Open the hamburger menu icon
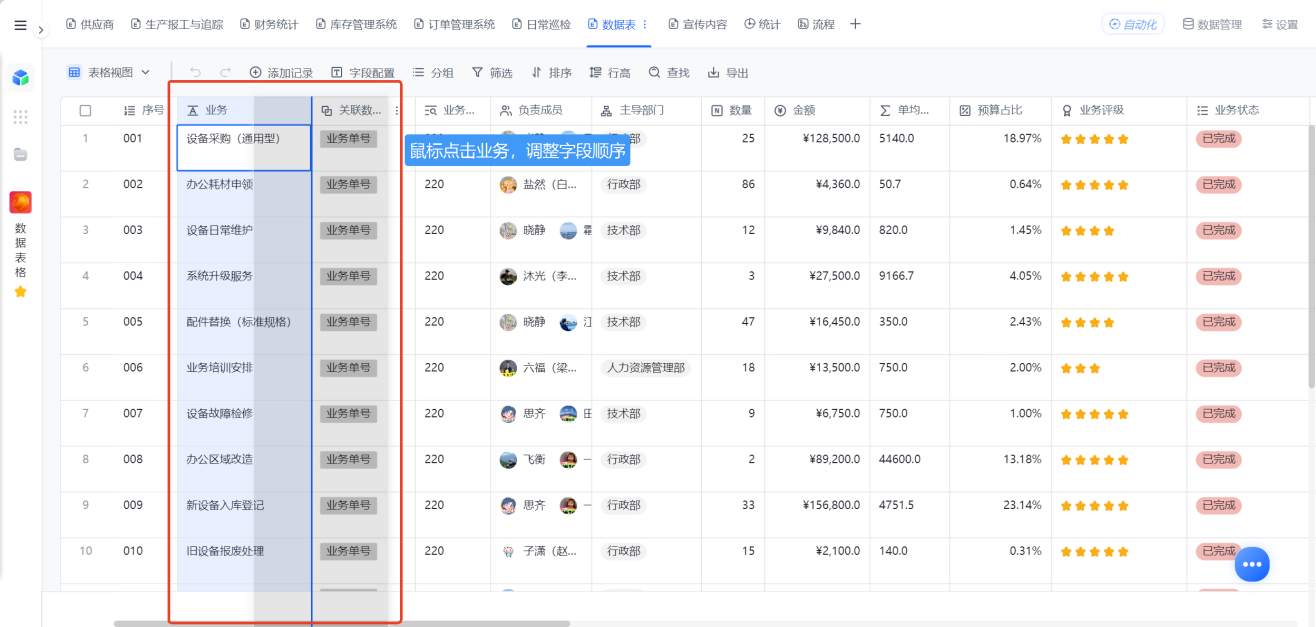The image size is (1316, 627). click(20, 25)
